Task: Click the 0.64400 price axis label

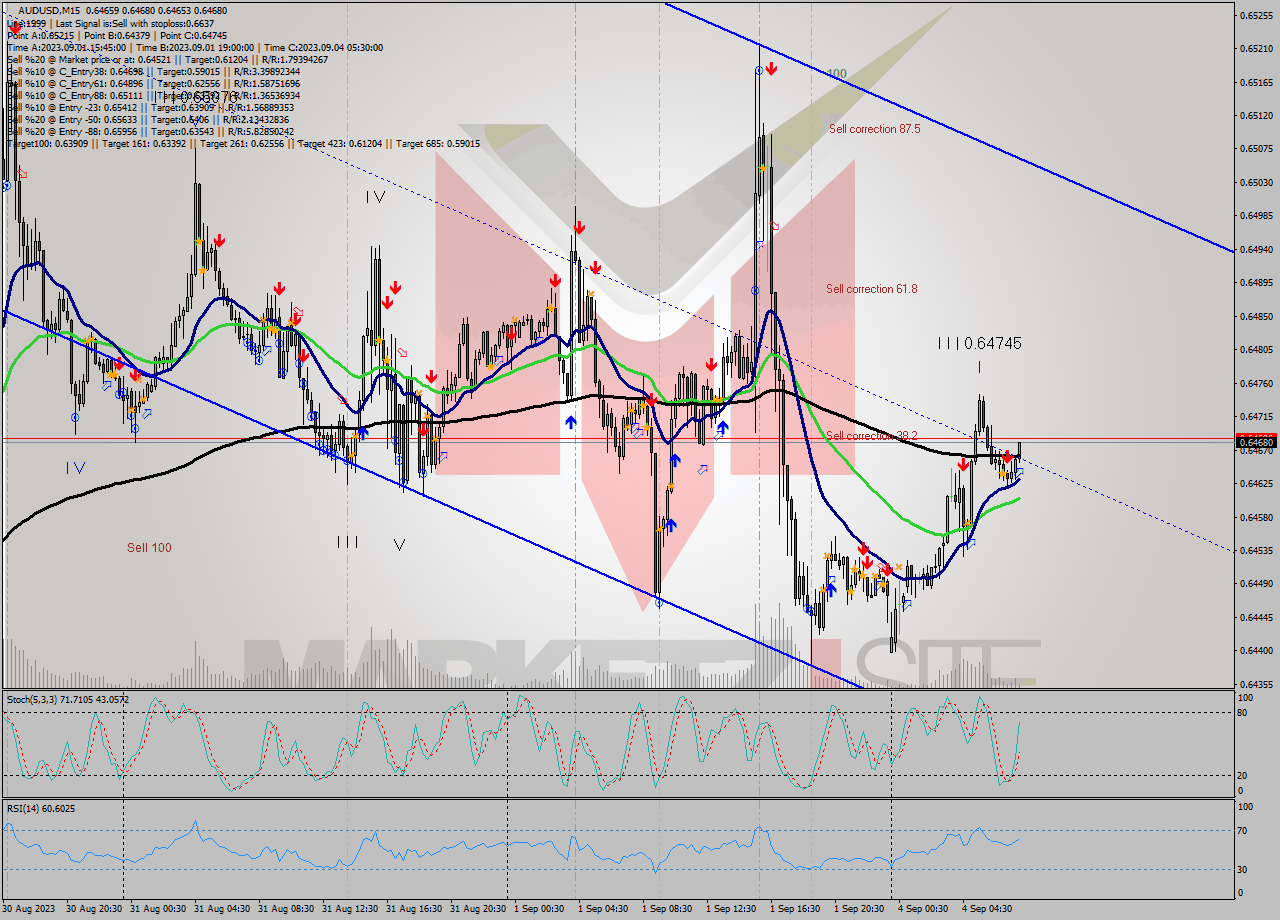Action: (1256, 650)
